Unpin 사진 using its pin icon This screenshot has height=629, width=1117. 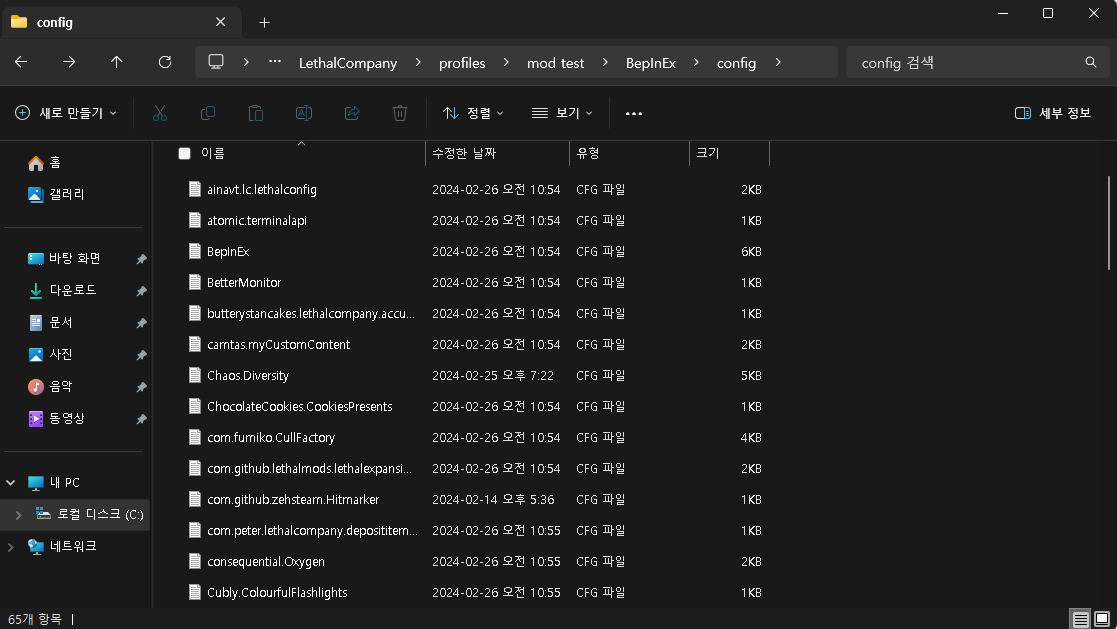pyautogui.click(x=141, y=355)
